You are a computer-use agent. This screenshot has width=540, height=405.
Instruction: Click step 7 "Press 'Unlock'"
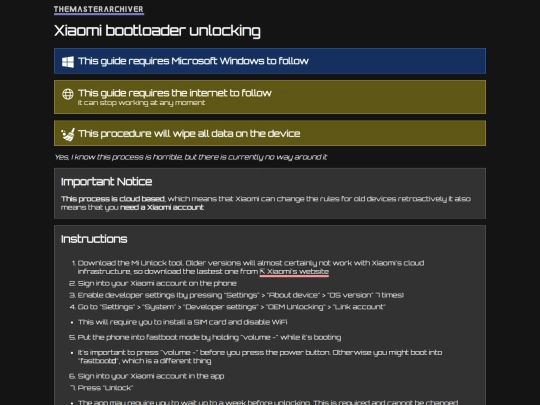[x=105, y=388]
